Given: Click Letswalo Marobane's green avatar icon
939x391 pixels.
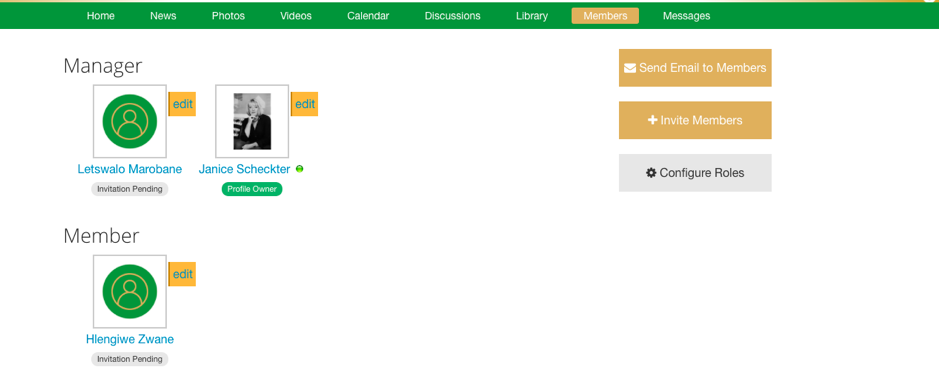Looking at the screenshot, I should click(x=130, y=122).
